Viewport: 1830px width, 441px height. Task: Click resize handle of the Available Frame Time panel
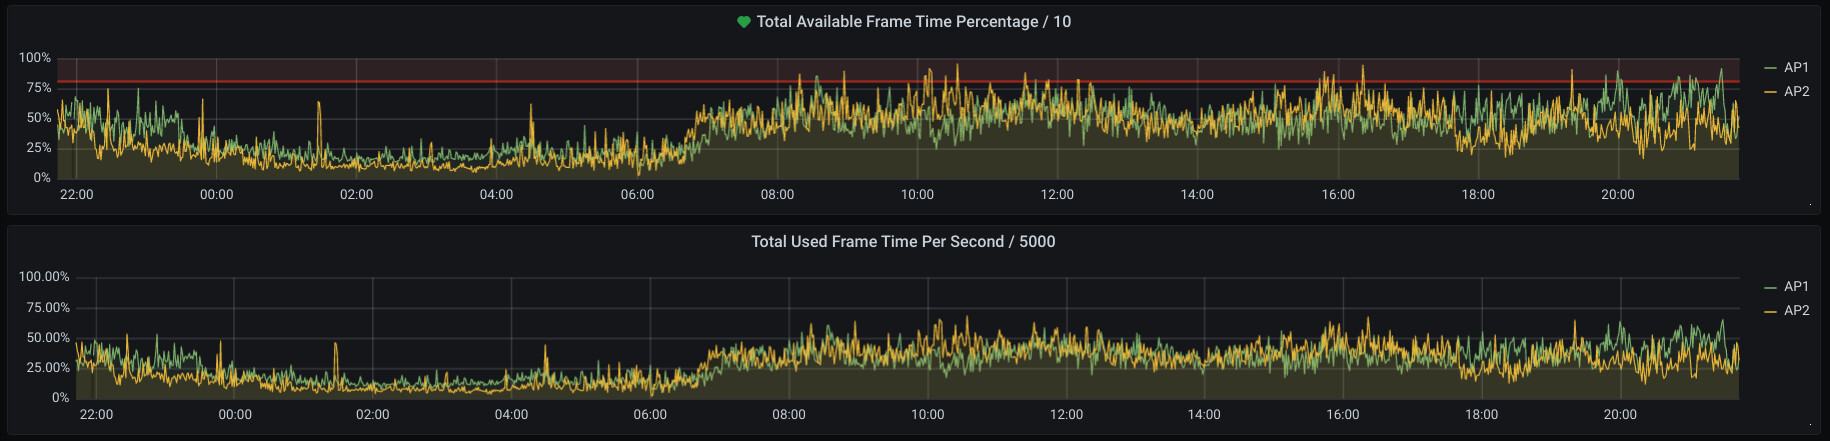point(1811,205)
